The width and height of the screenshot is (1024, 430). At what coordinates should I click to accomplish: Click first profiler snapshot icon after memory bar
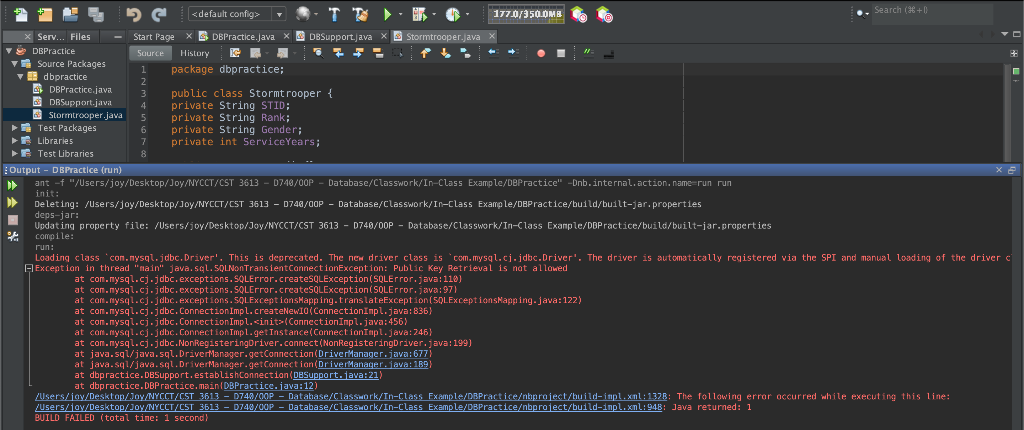(x=578, y=14)
